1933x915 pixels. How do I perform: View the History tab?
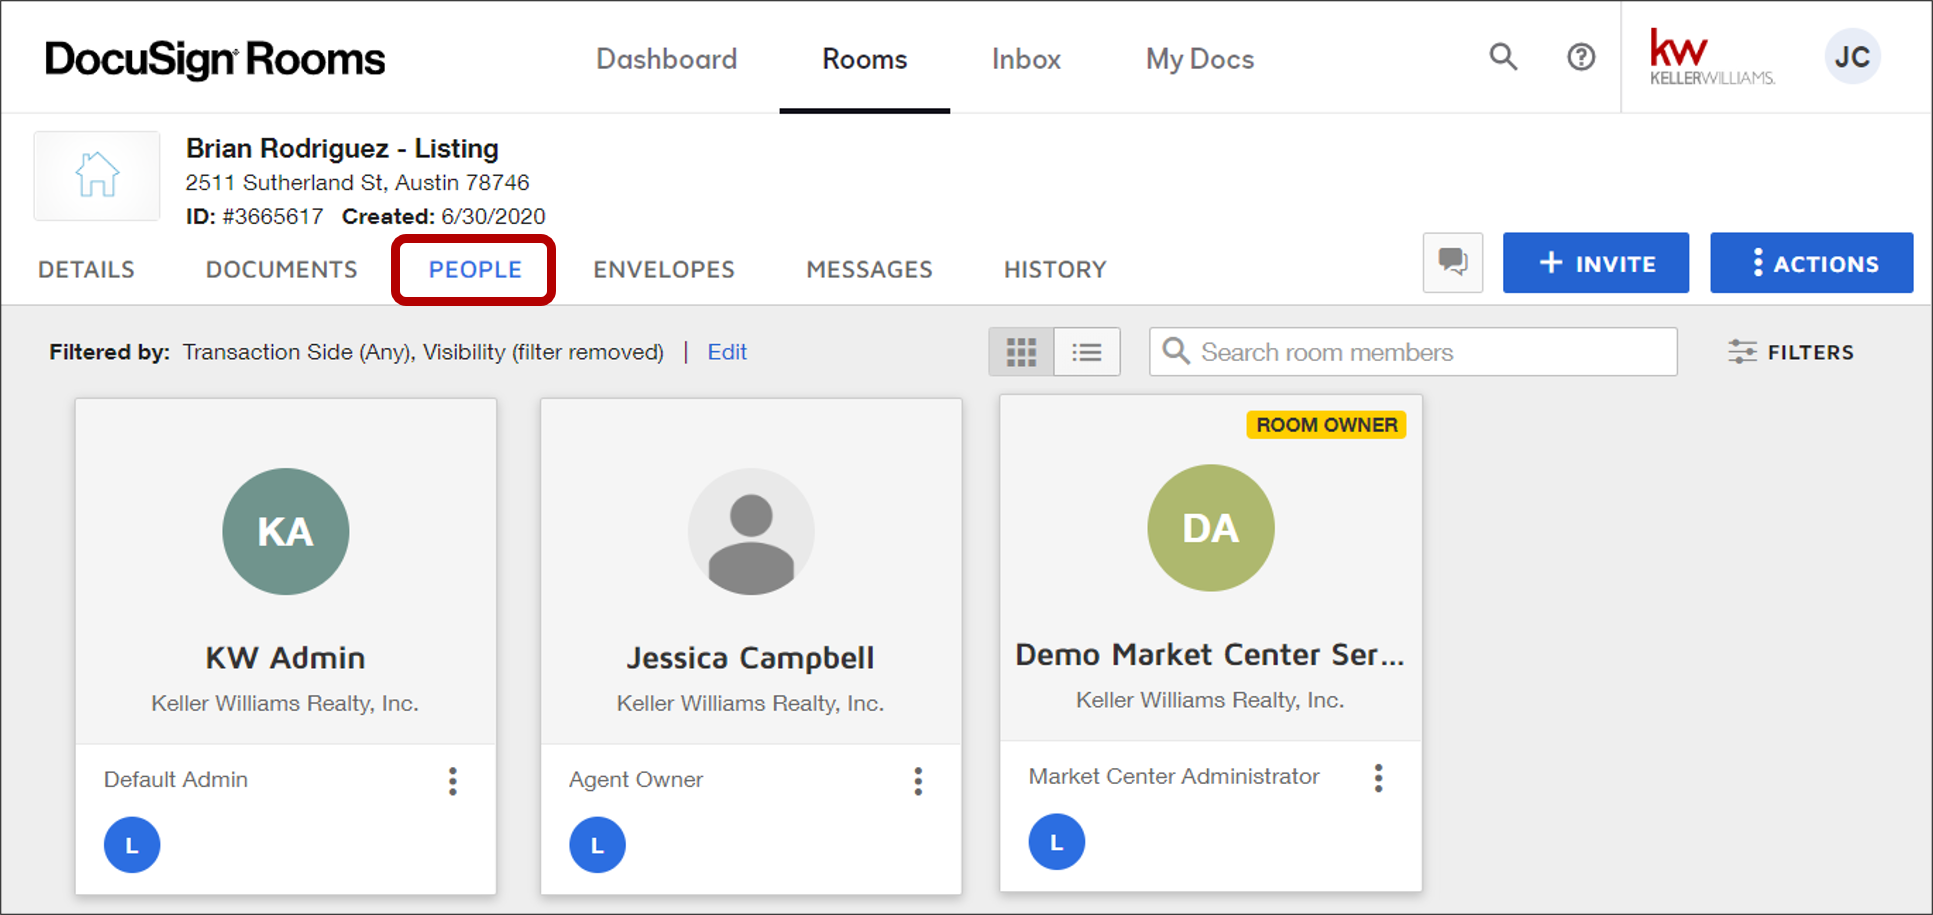pyautogui.click(x=1055, y=269)
